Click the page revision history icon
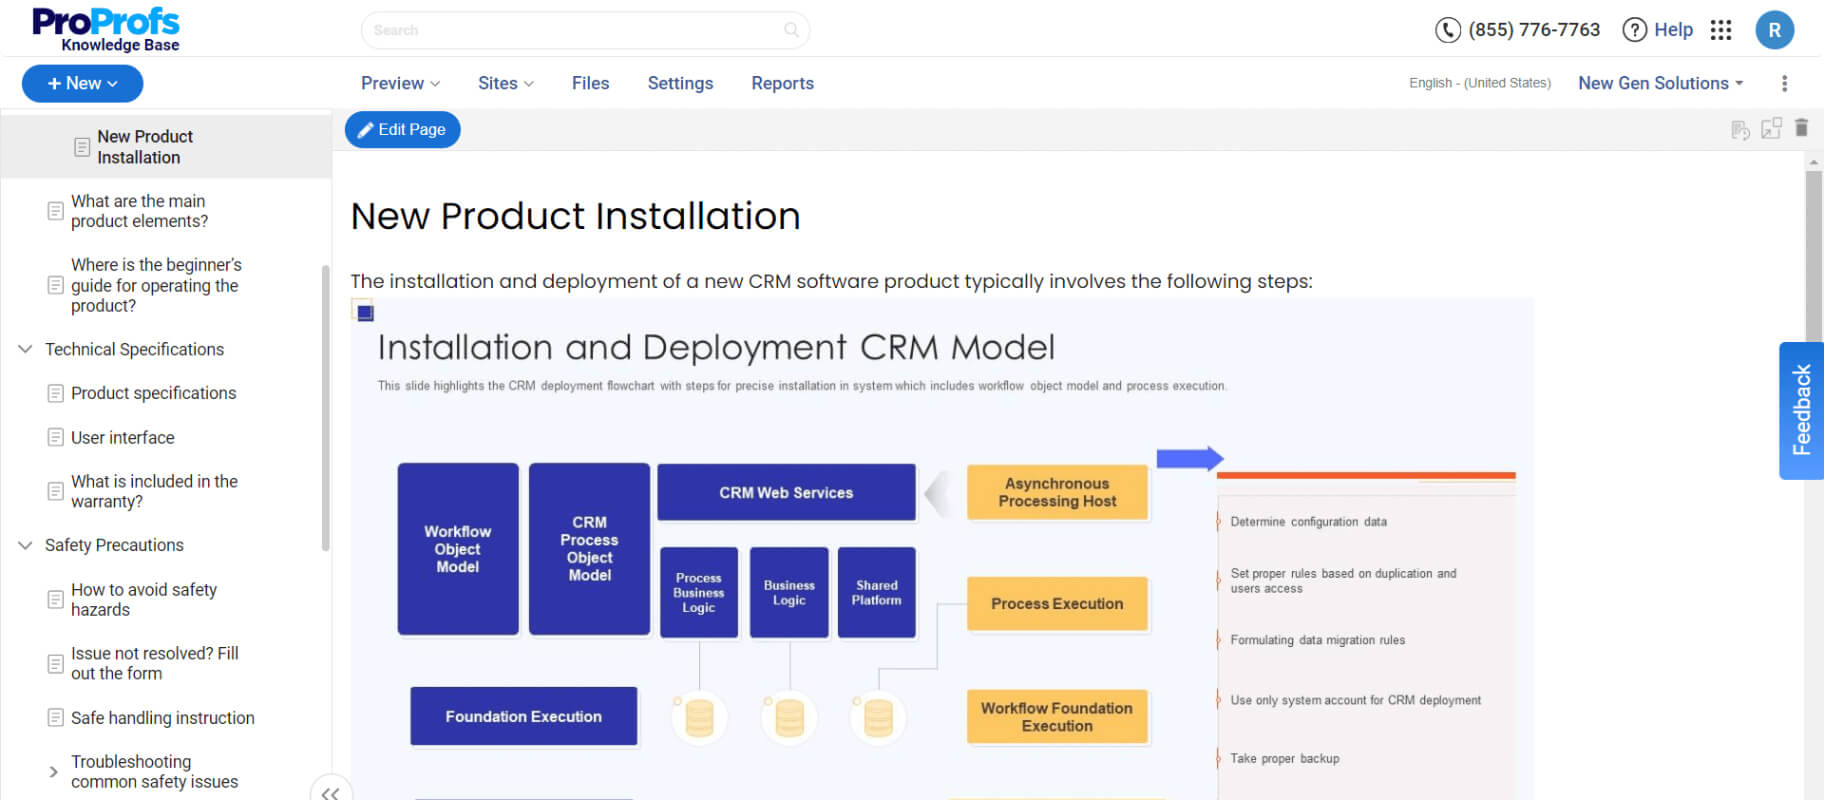Viewport: 1824px width, 800px height. tap(1740, 129)
